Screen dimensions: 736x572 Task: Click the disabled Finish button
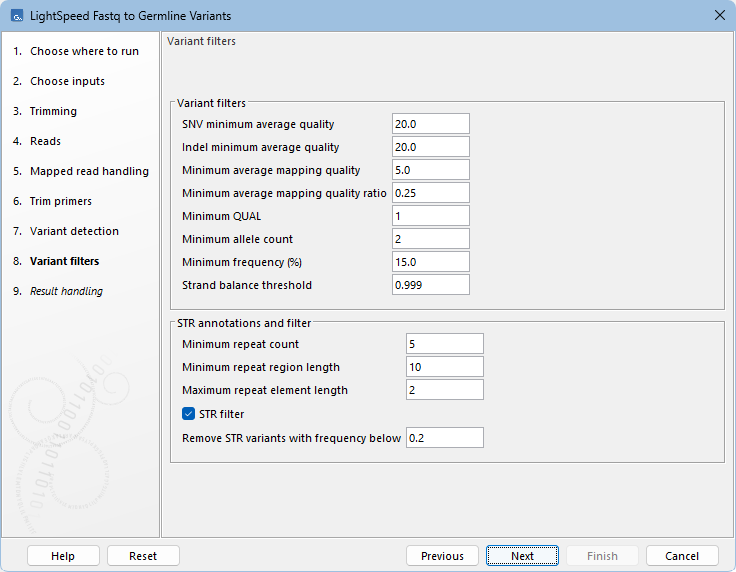point(602,556)
